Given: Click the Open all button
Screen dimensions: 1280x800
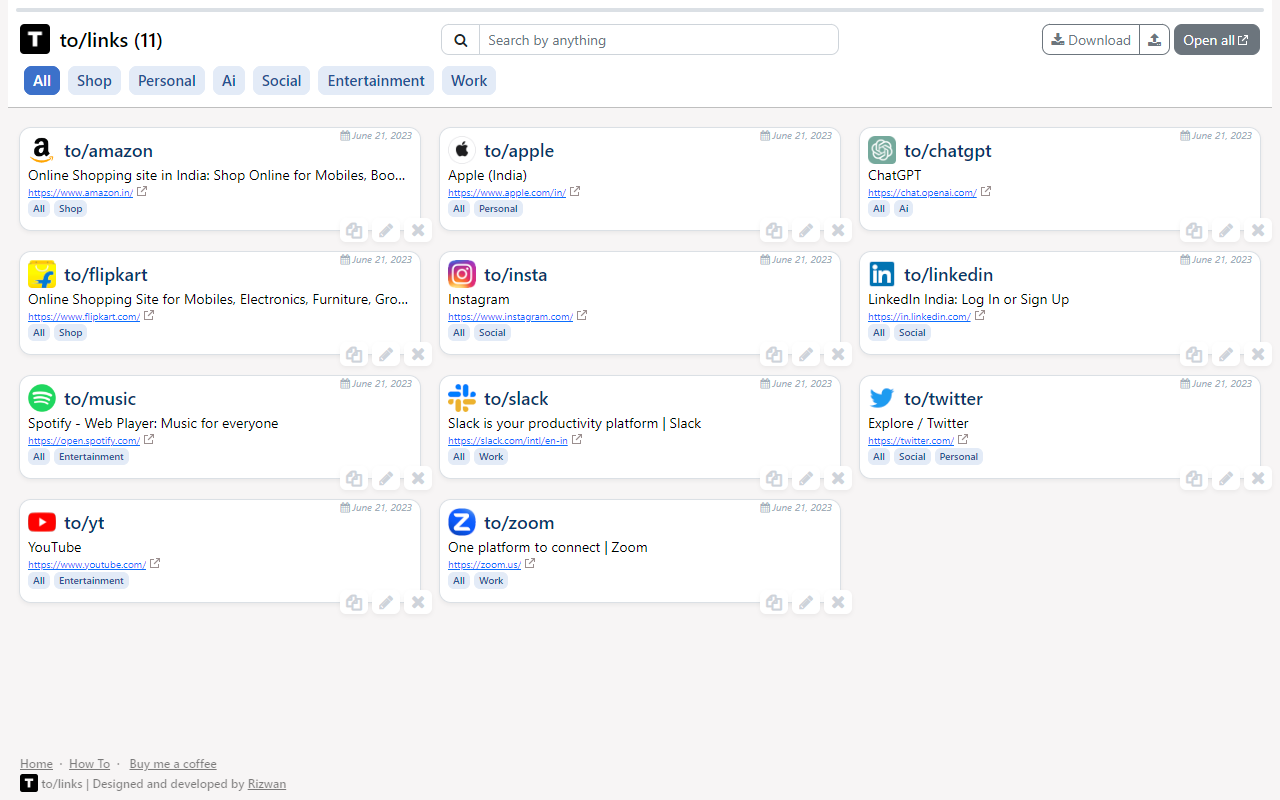Looking at the screenshot, I should tap(1216, 40).
